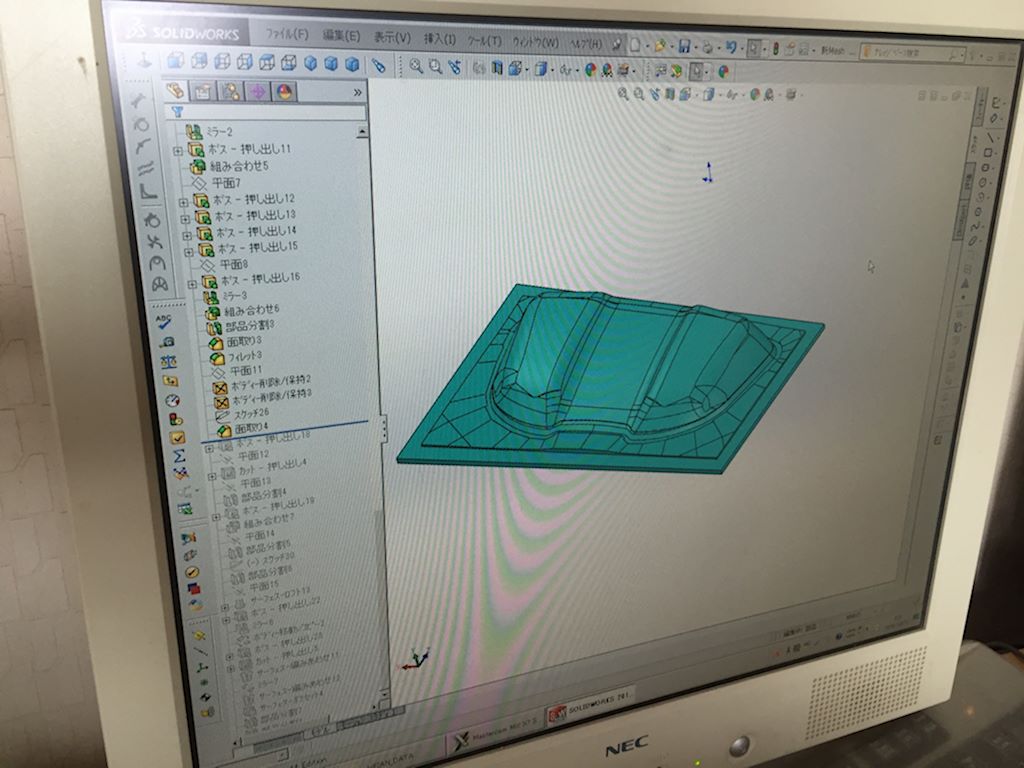Screen dimensions: 1024x768
Task: Open the ファイル(F) menu
Action: [x=287, y=34]
